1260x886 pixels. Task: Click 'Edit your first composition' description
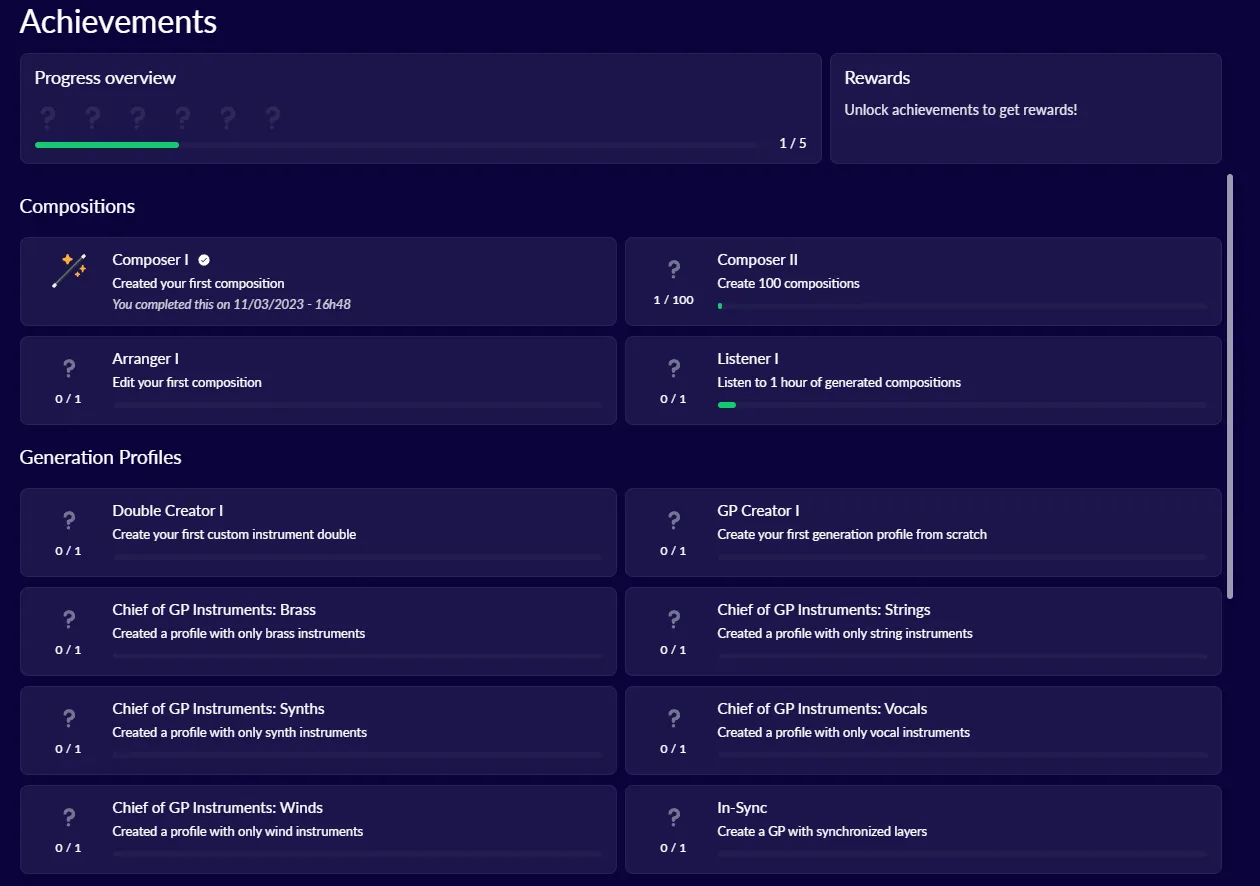tap(187, 382)
